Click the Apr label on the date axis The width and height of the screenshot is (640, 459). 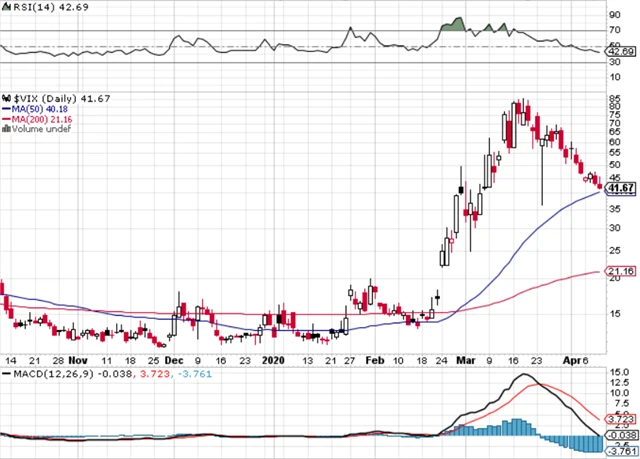(569, 358)
